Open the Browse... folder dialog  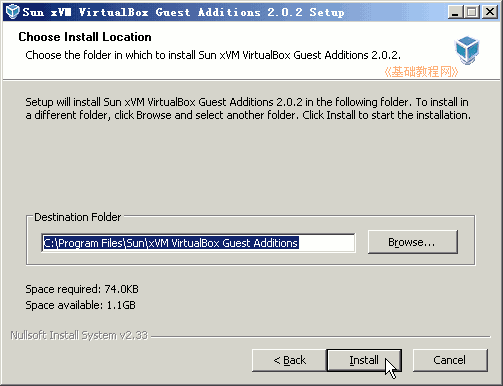[x=413, y=242]
